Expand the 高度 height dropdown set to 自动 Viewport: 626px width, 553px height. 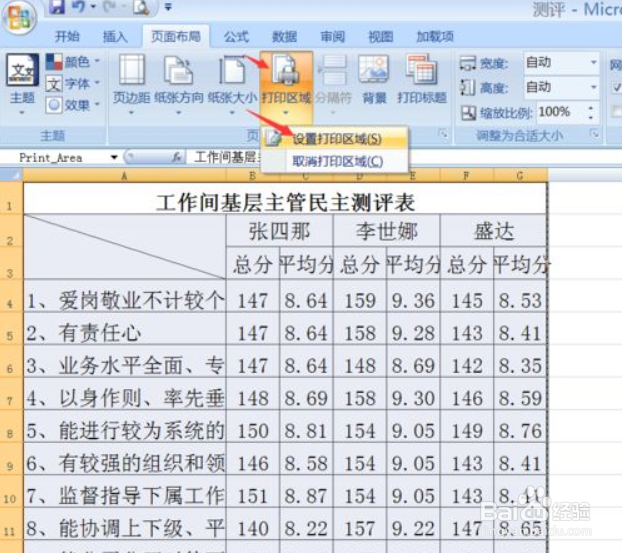pyautogui.click(x=593, y=87)
